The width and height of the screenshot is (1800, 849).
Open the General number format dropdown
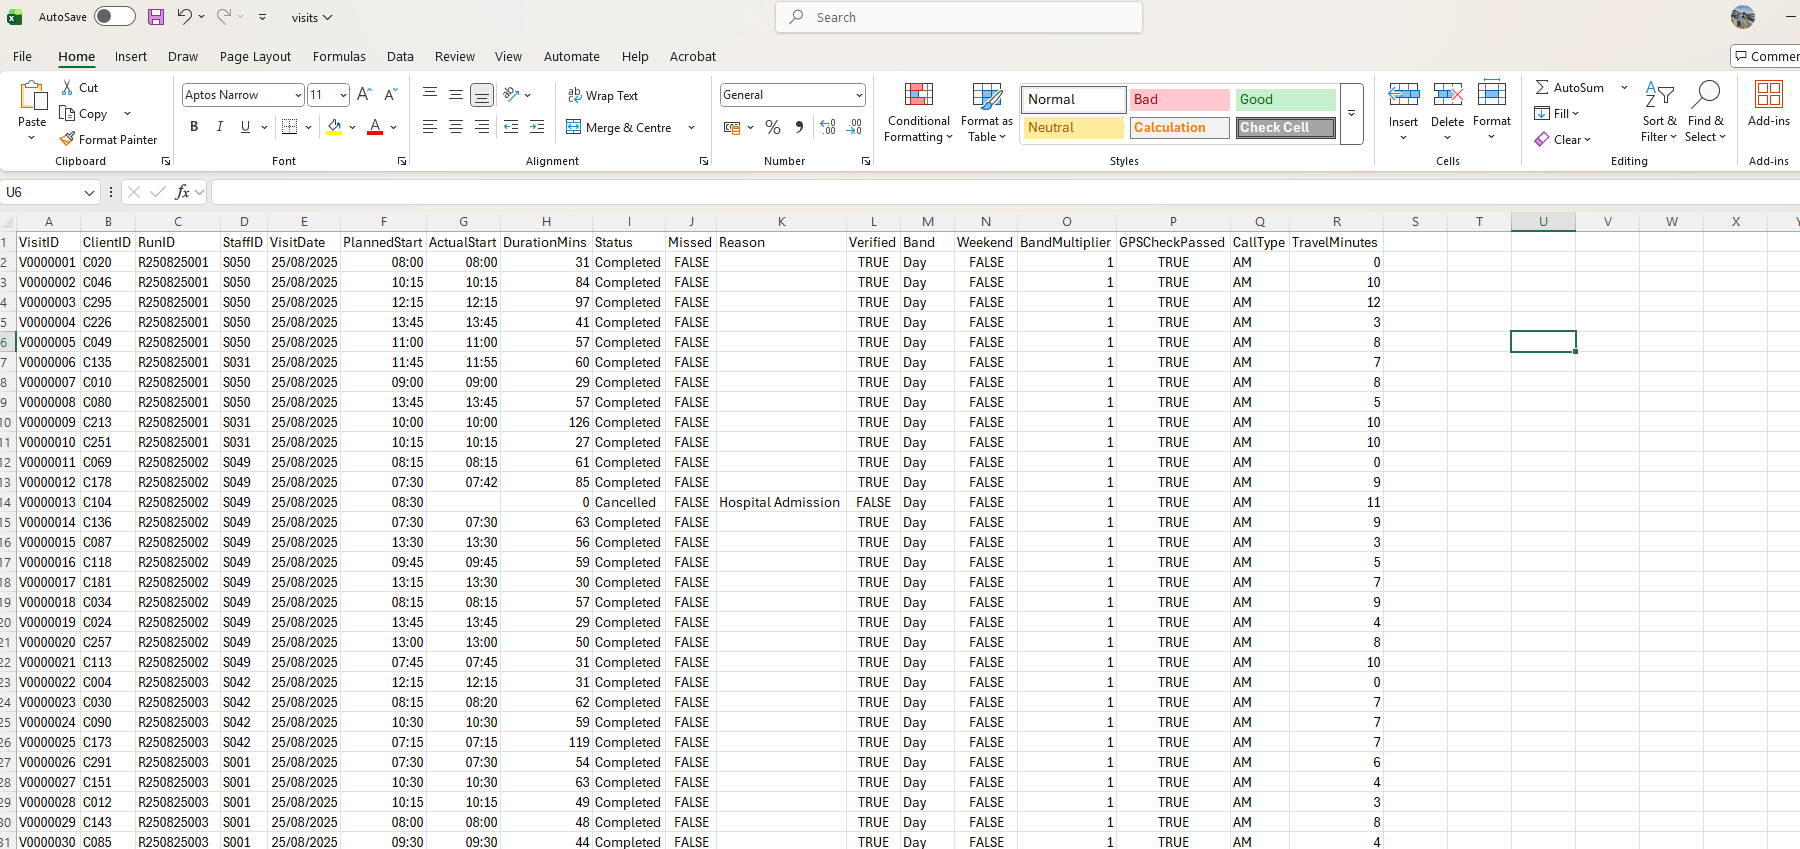point(859,95)
